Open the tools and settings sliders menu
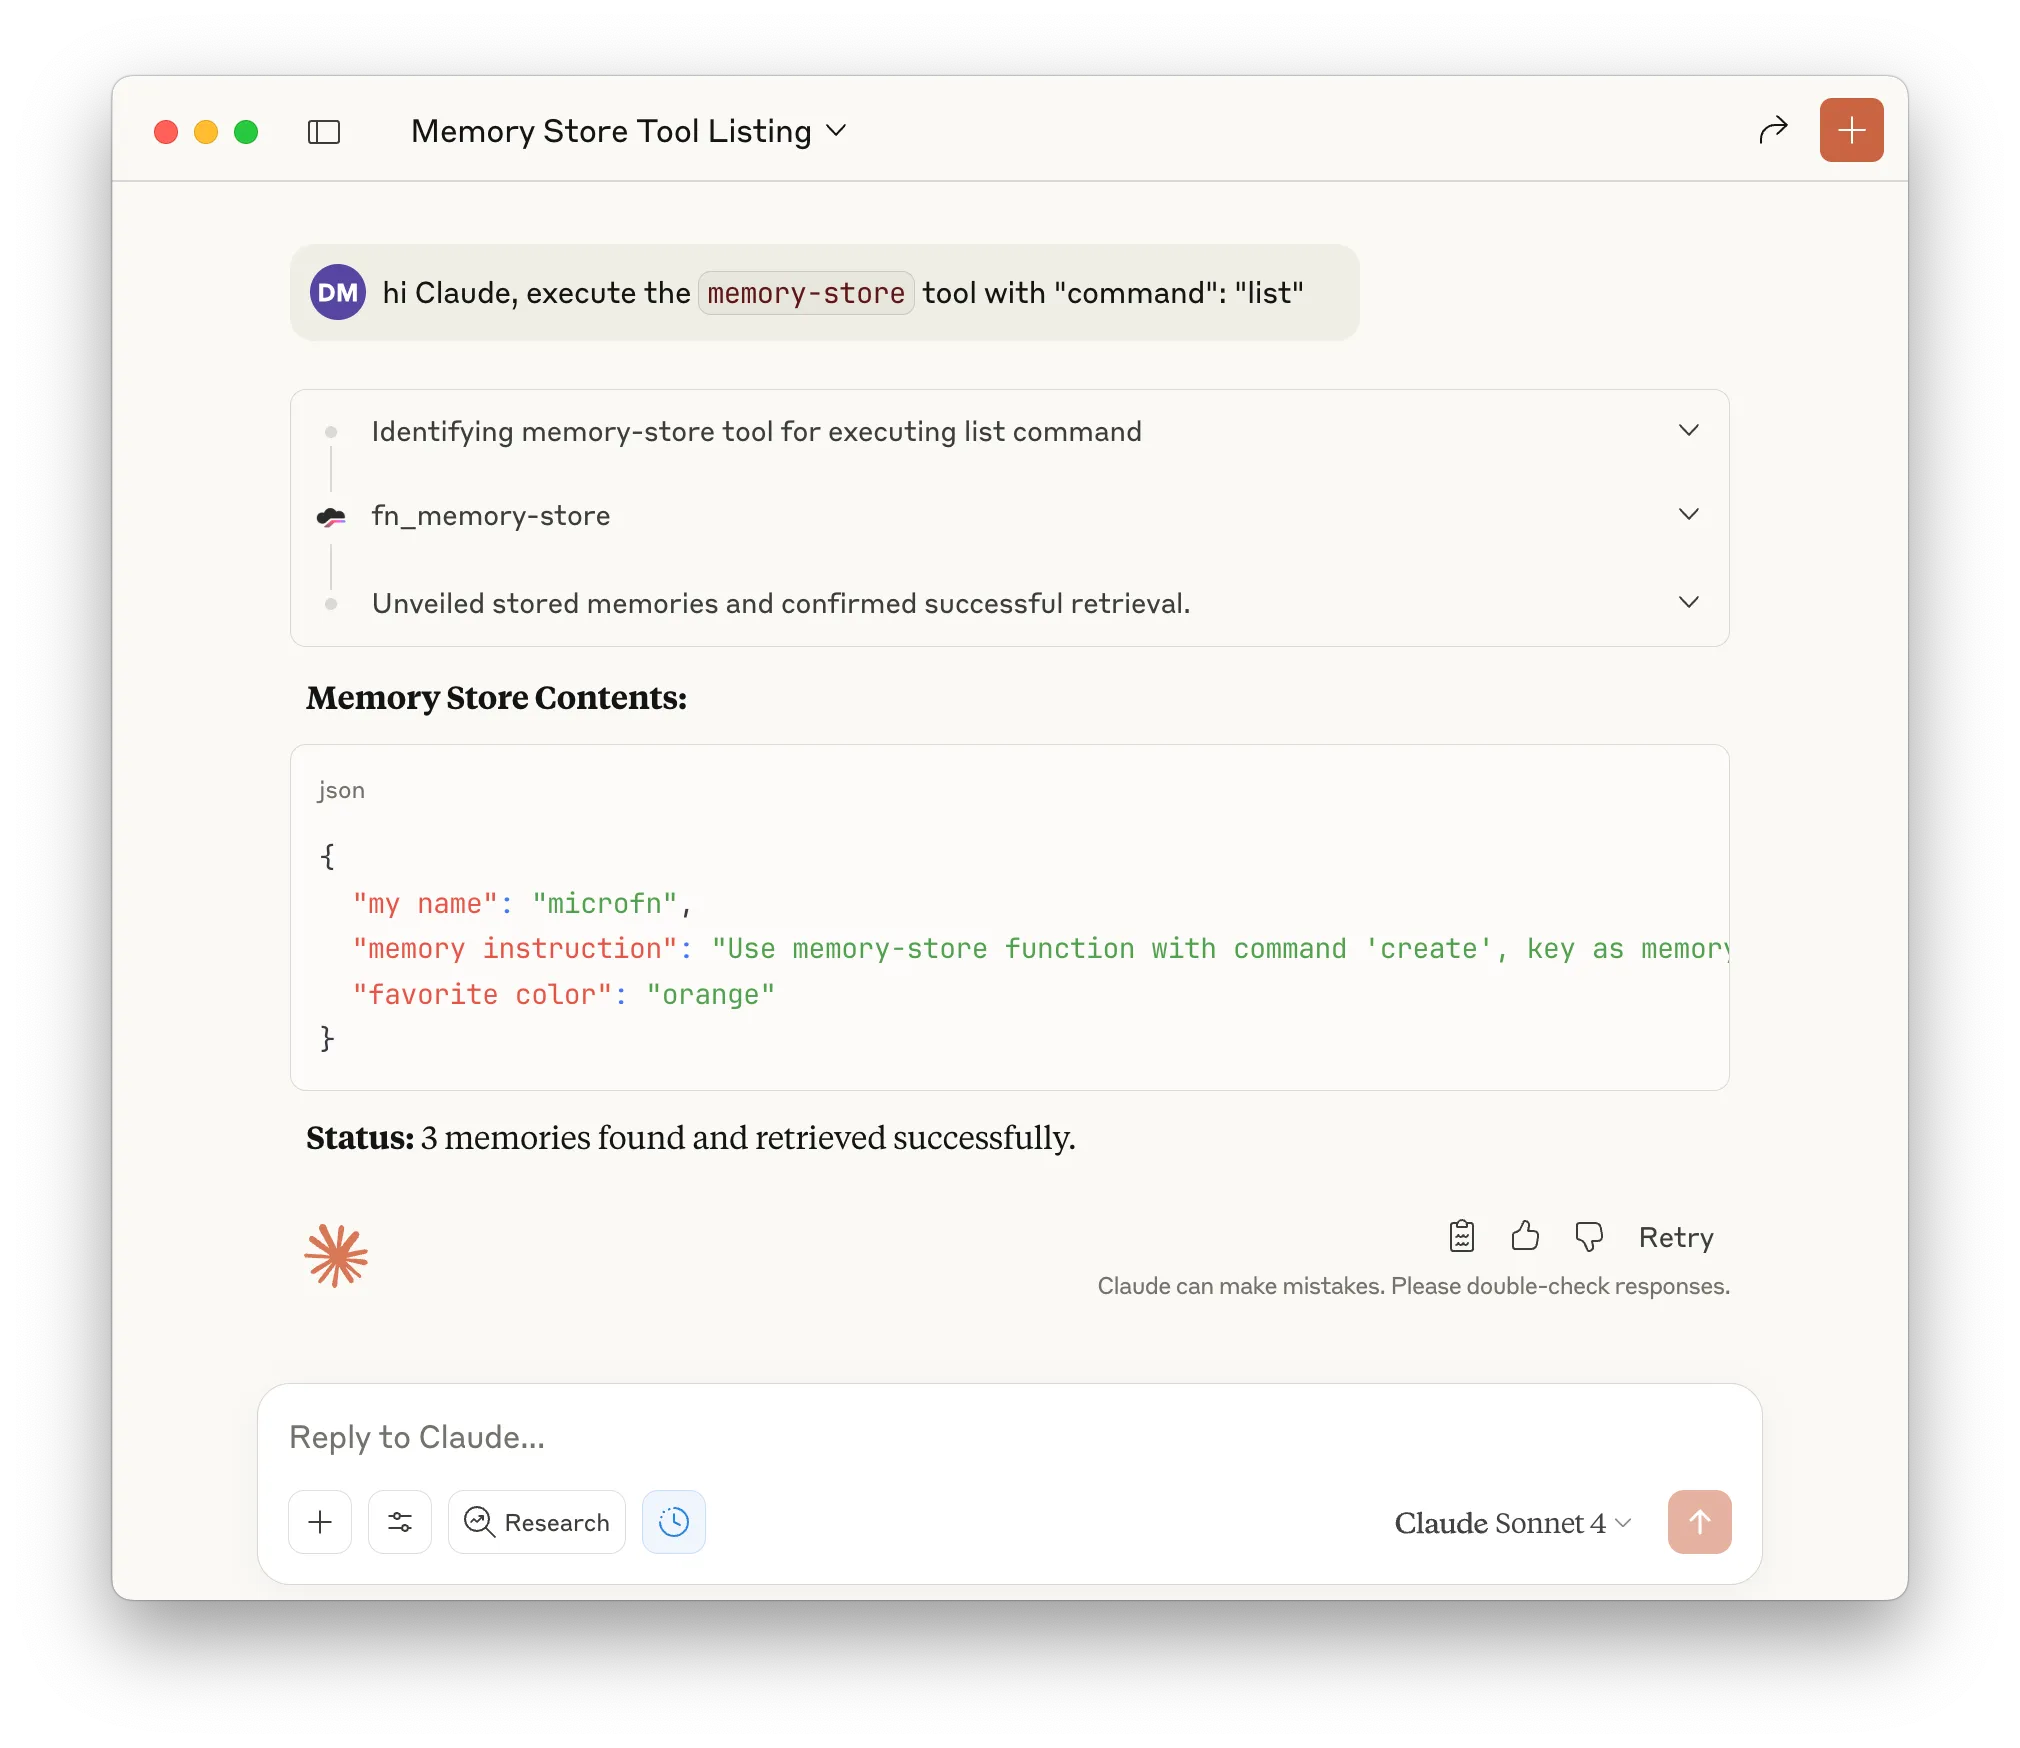 pos(400,1522)
